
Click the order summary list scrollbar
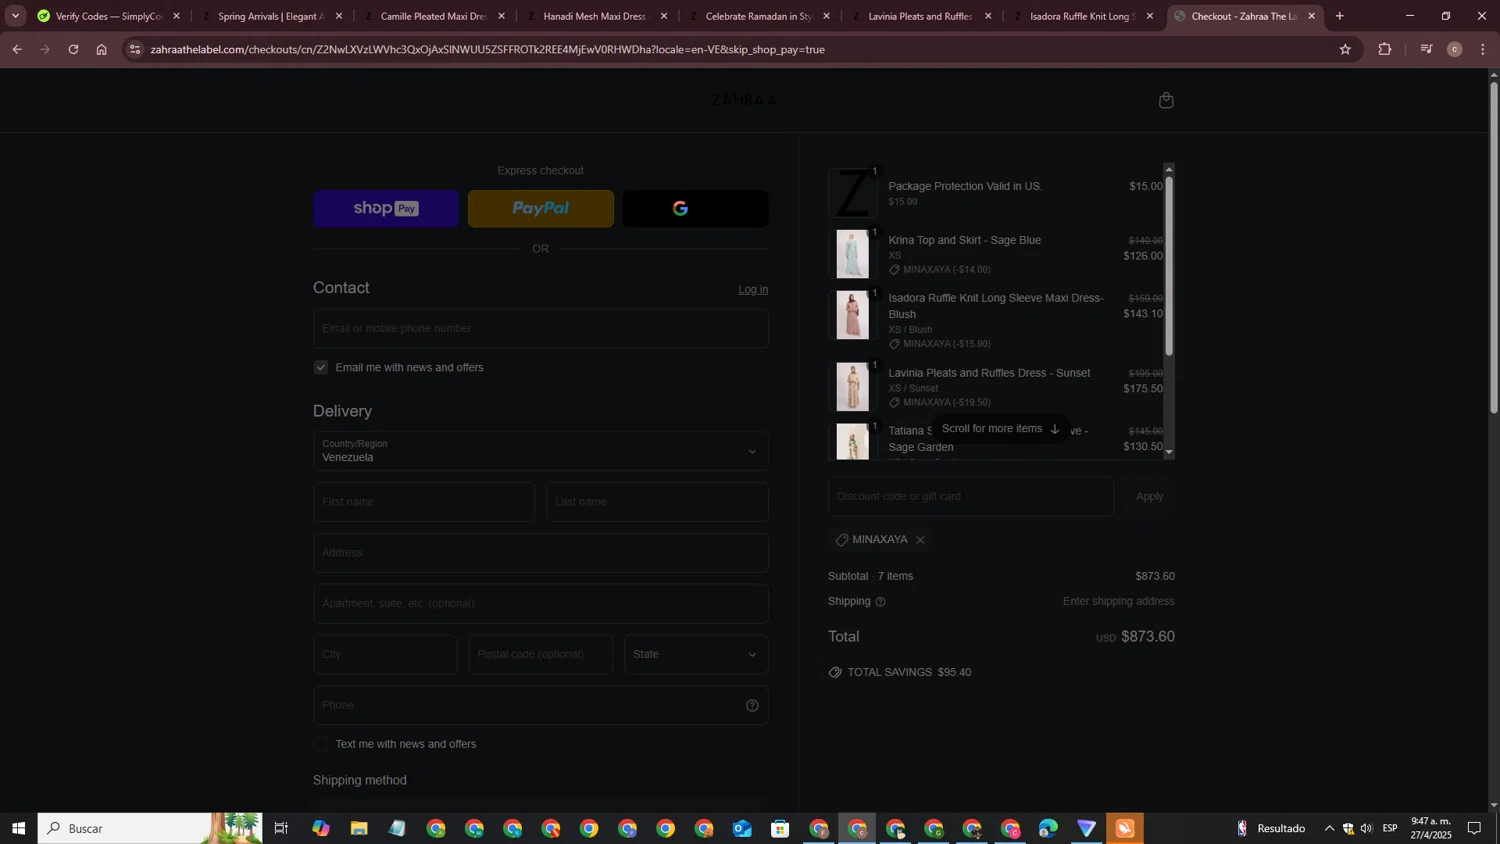tap(1169, 266)
